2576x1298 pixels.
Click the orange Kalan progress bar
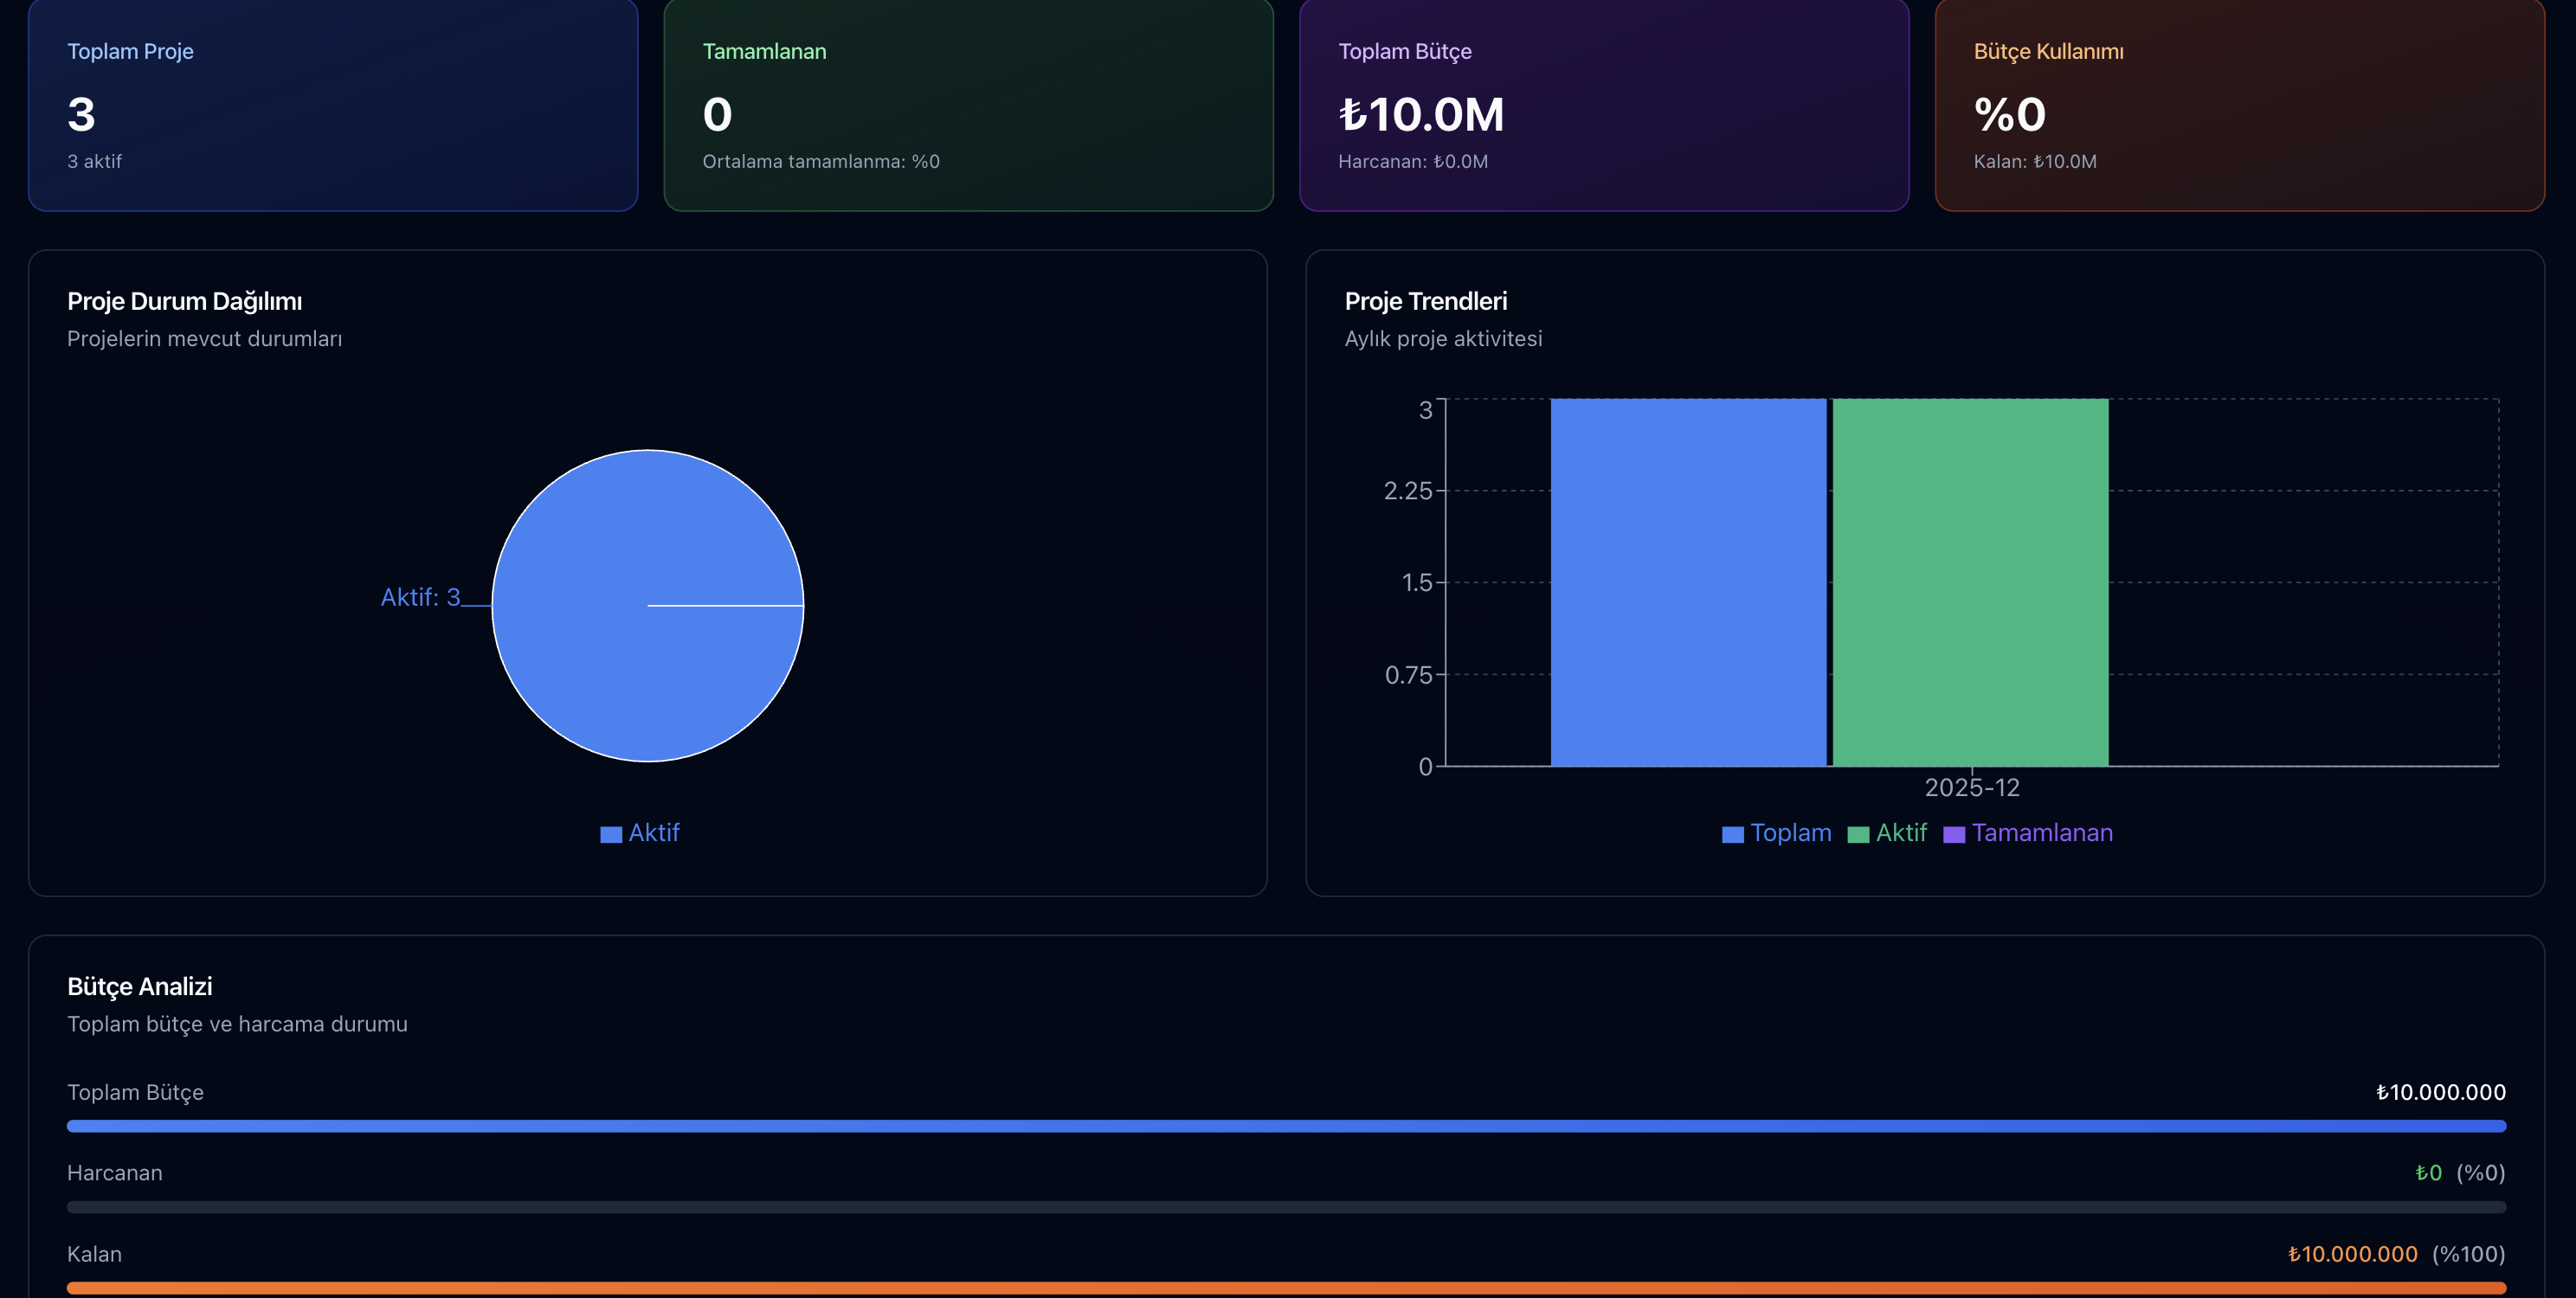[1286, 1288]
